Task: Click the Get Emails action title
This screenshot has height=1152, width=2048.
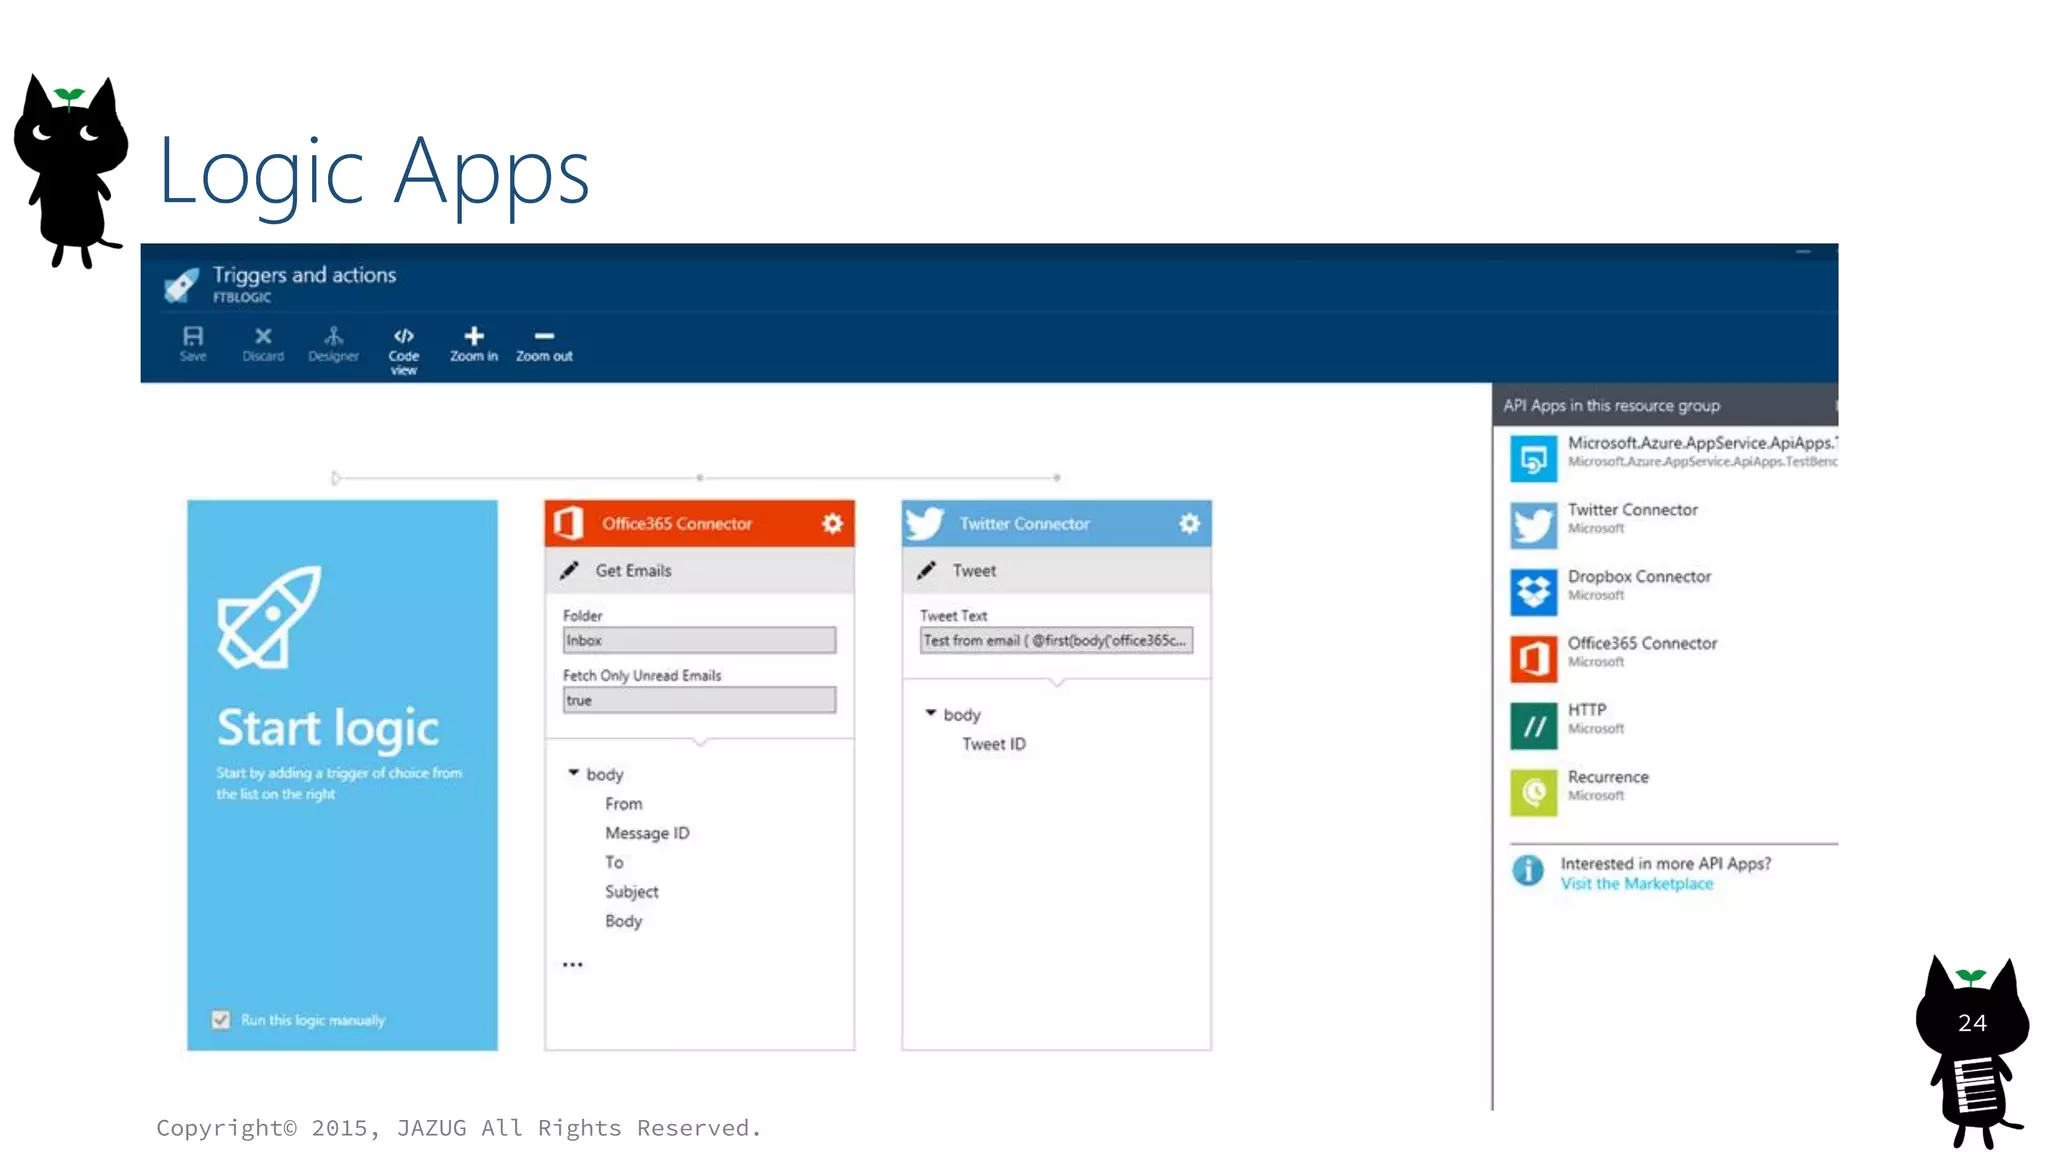Action: coord(633,570)
